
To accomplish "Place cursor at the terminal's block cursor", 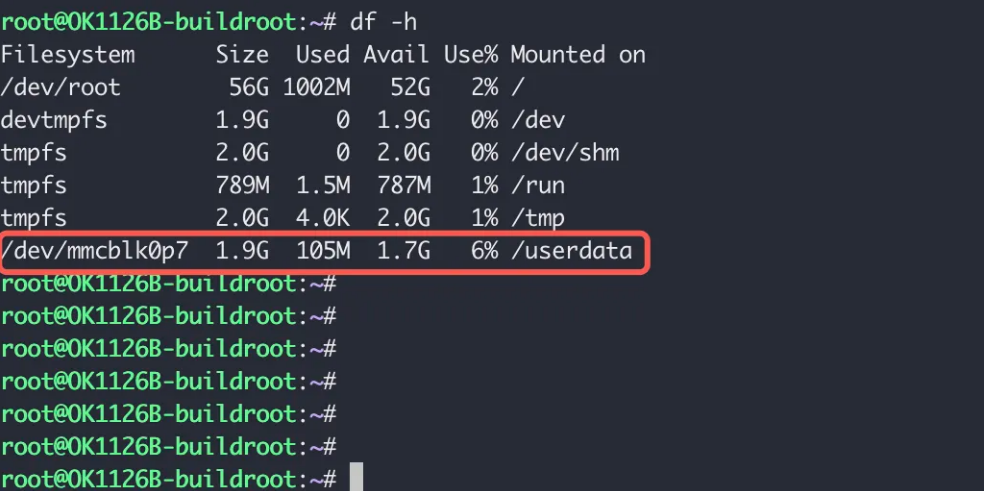I will 356,478.
